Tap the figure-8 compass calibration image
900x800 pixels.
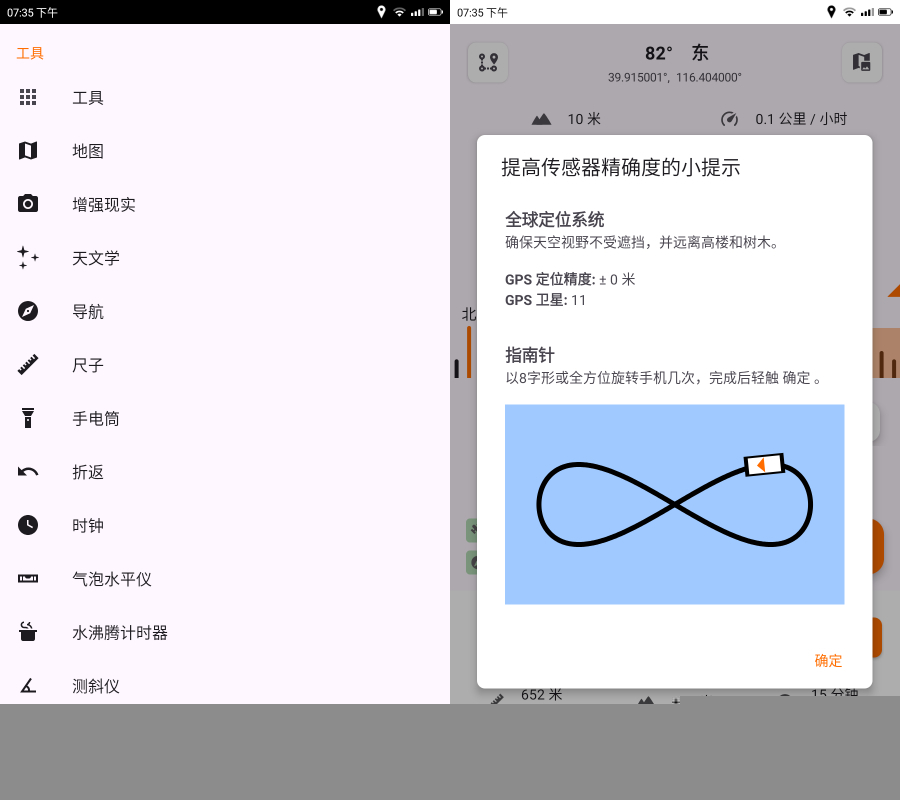coord(674,504)
